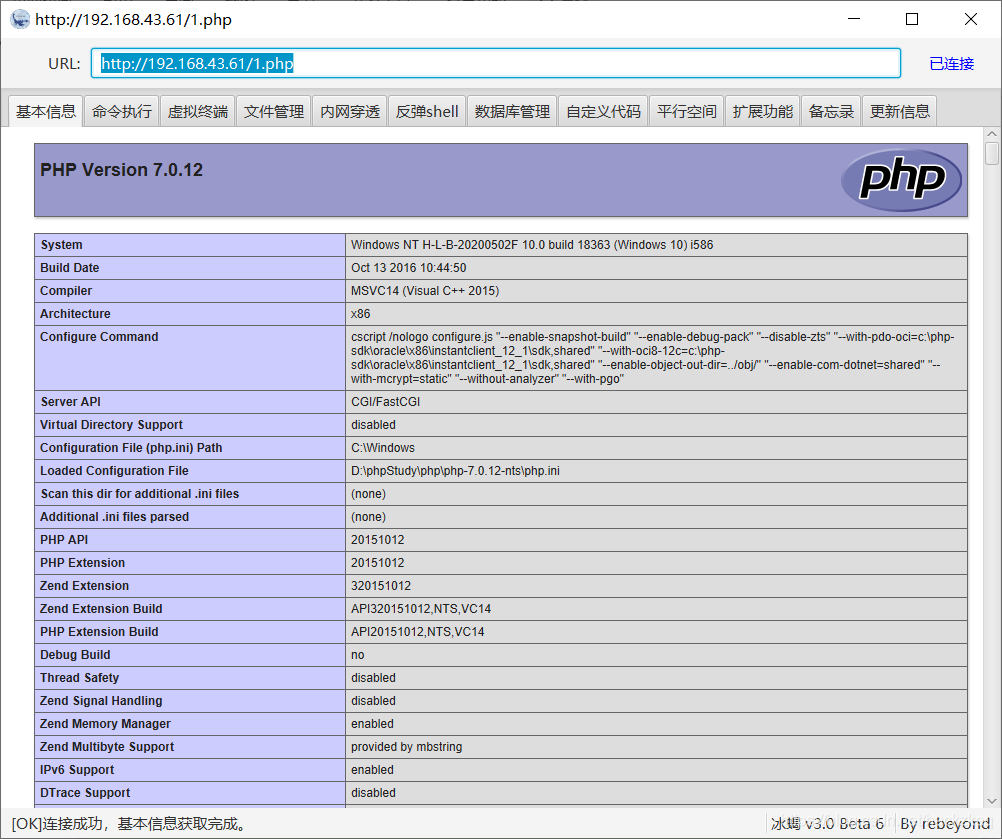Maximize the window
Viewport: 1002px width, 839px height.
click(x=912, y=19)
